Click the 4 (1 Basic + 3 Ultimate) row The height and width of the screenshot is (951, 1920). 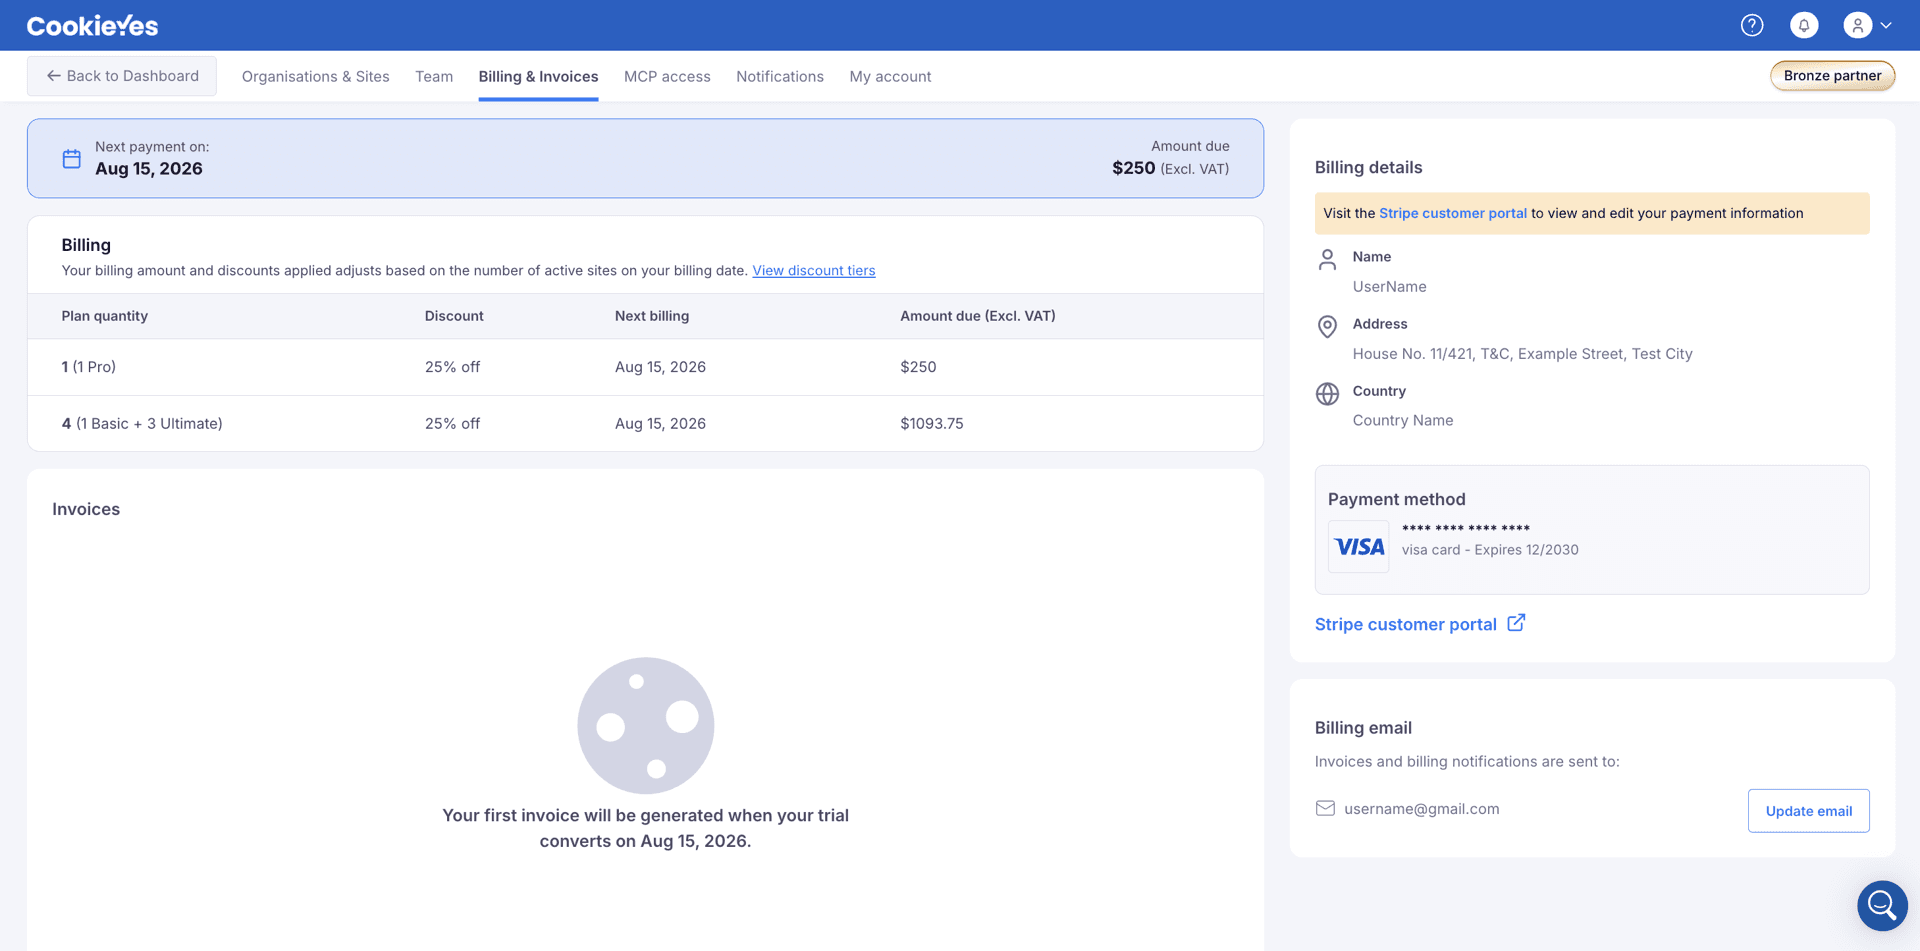645,424
